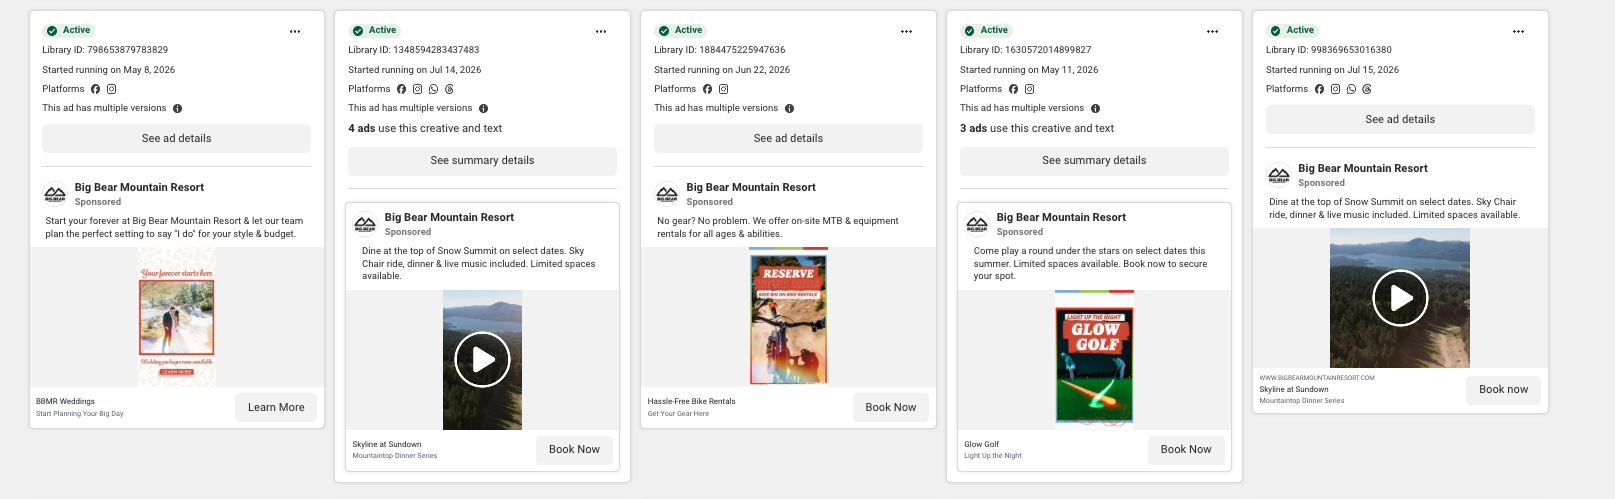This screenshot has width=1615, height=499.
Task: Click the Big Bear logo on the weddings ad
Action: [55, 194]
